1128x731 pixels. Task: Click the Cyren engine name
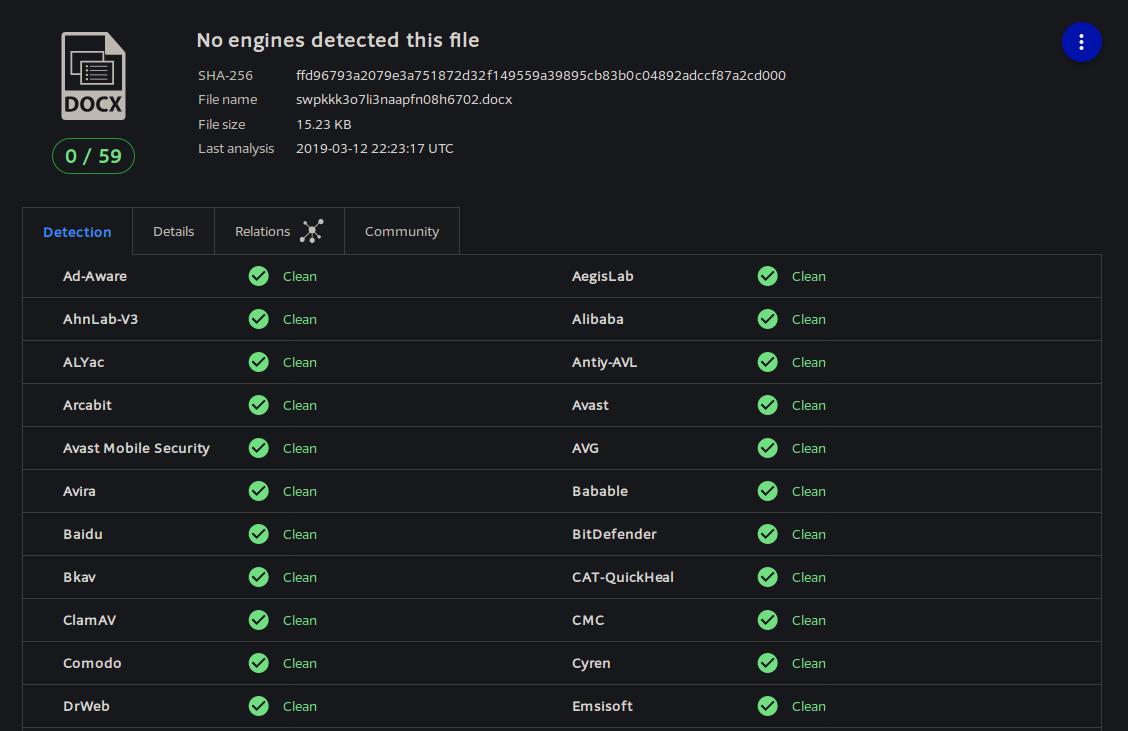tap(591, 663)
